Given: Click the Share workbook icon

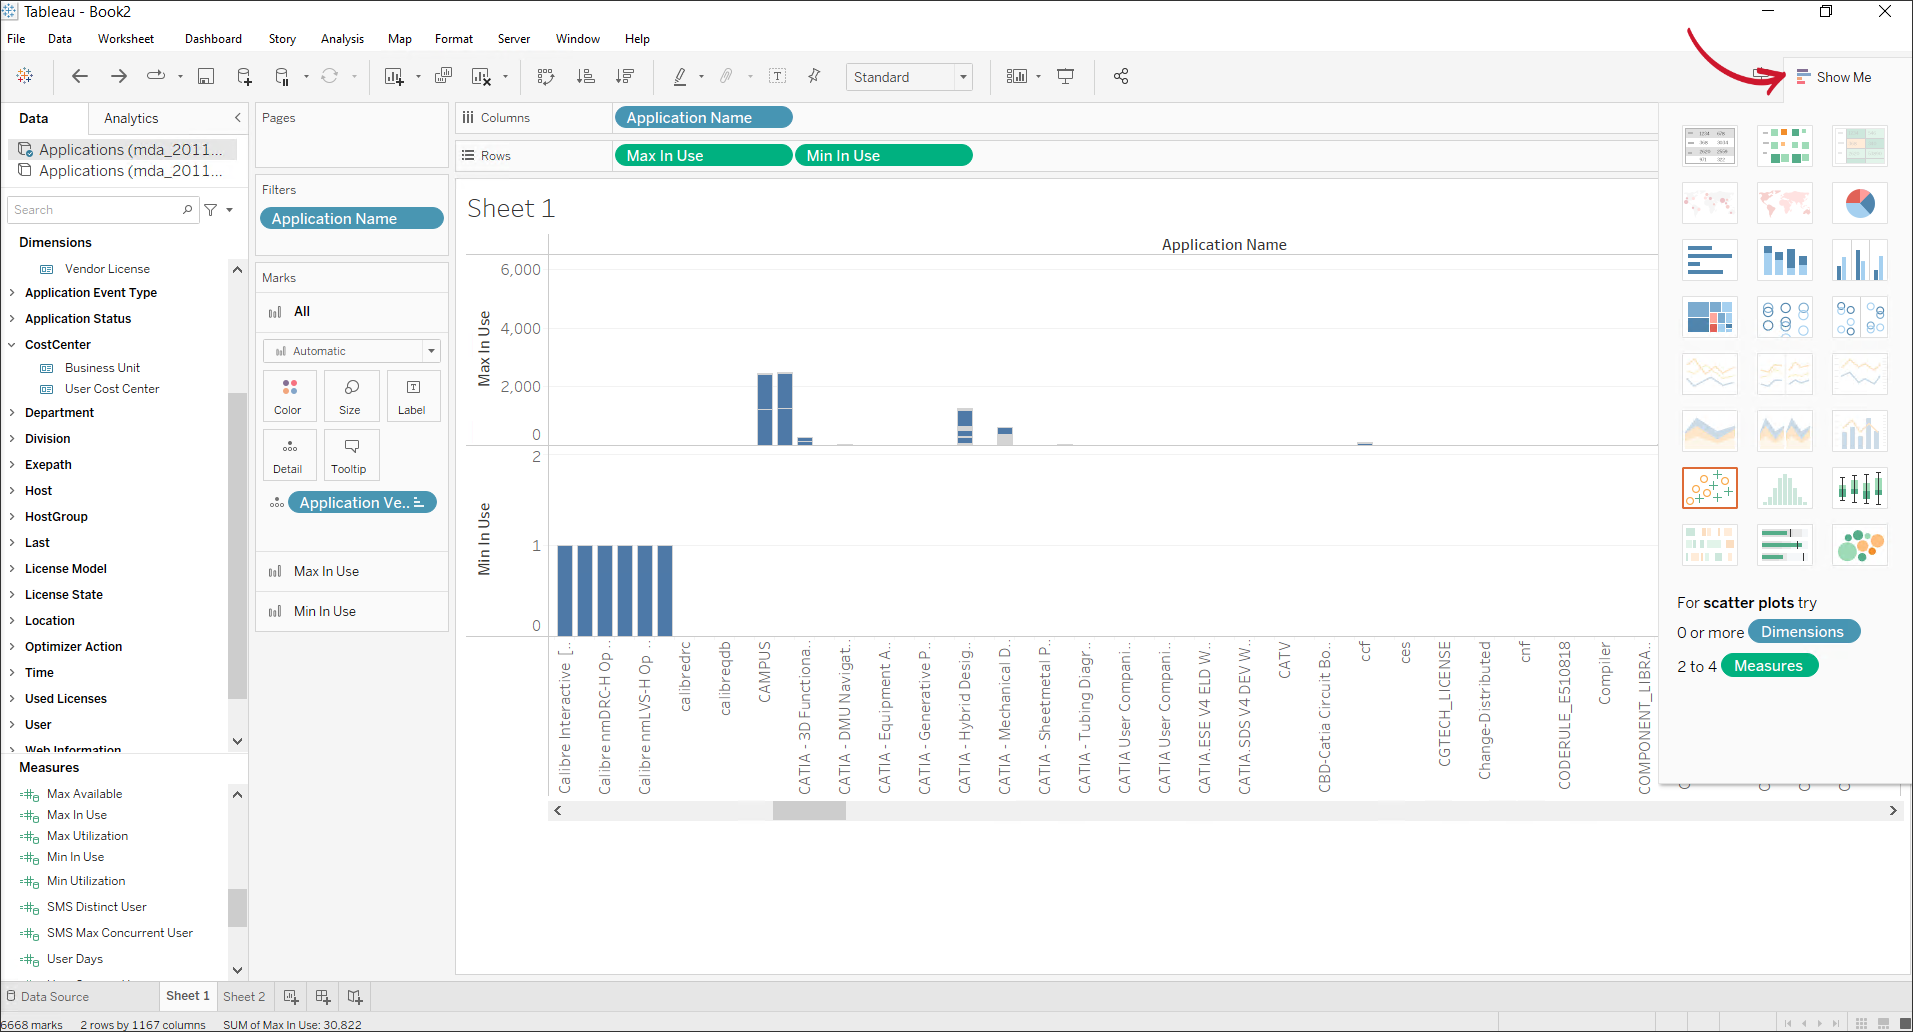Looking at the screenshot, I should point(1121,76).
